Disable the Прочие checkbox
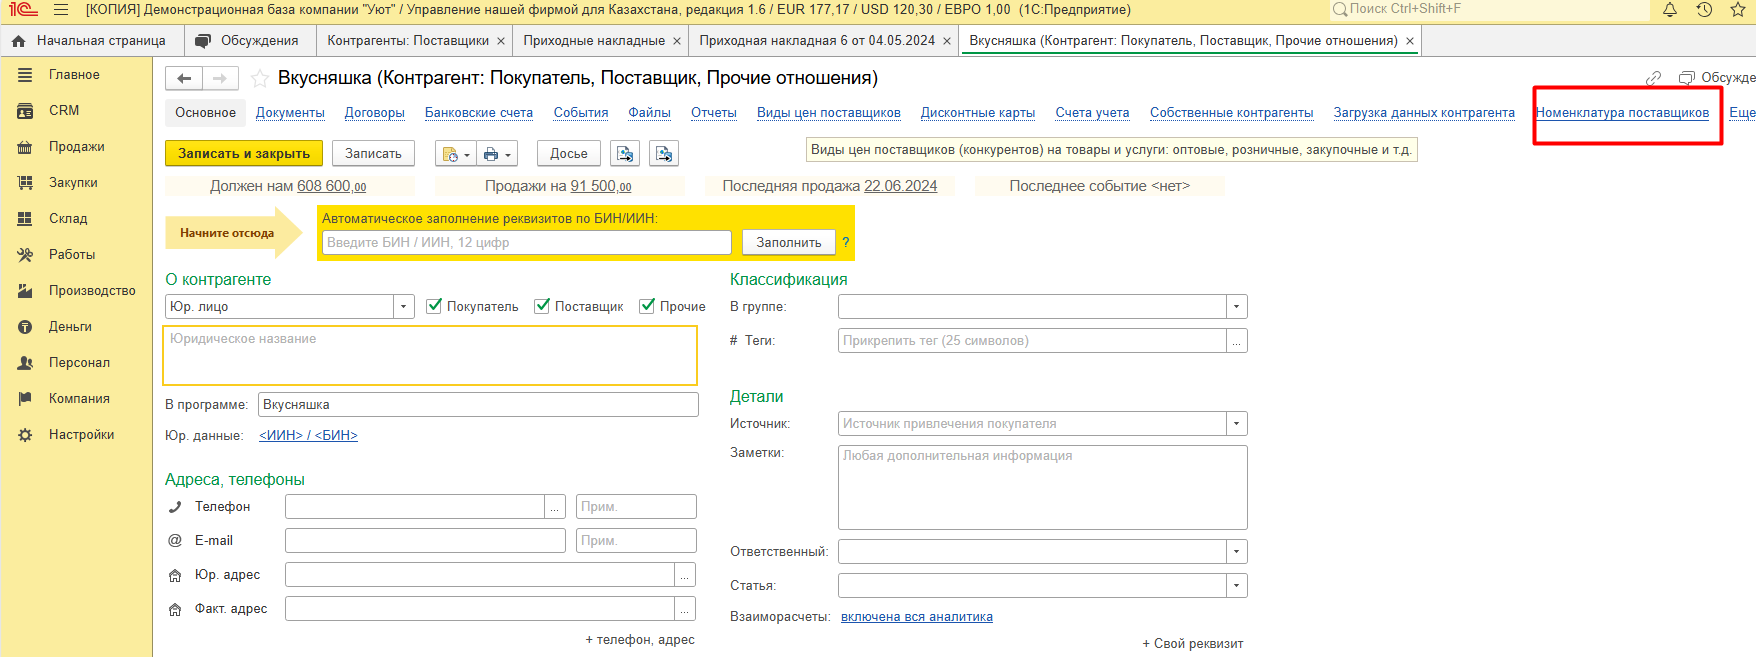The width and height of the screenshot is (1756, 657). pyautogui.click(x=647, y=306)
